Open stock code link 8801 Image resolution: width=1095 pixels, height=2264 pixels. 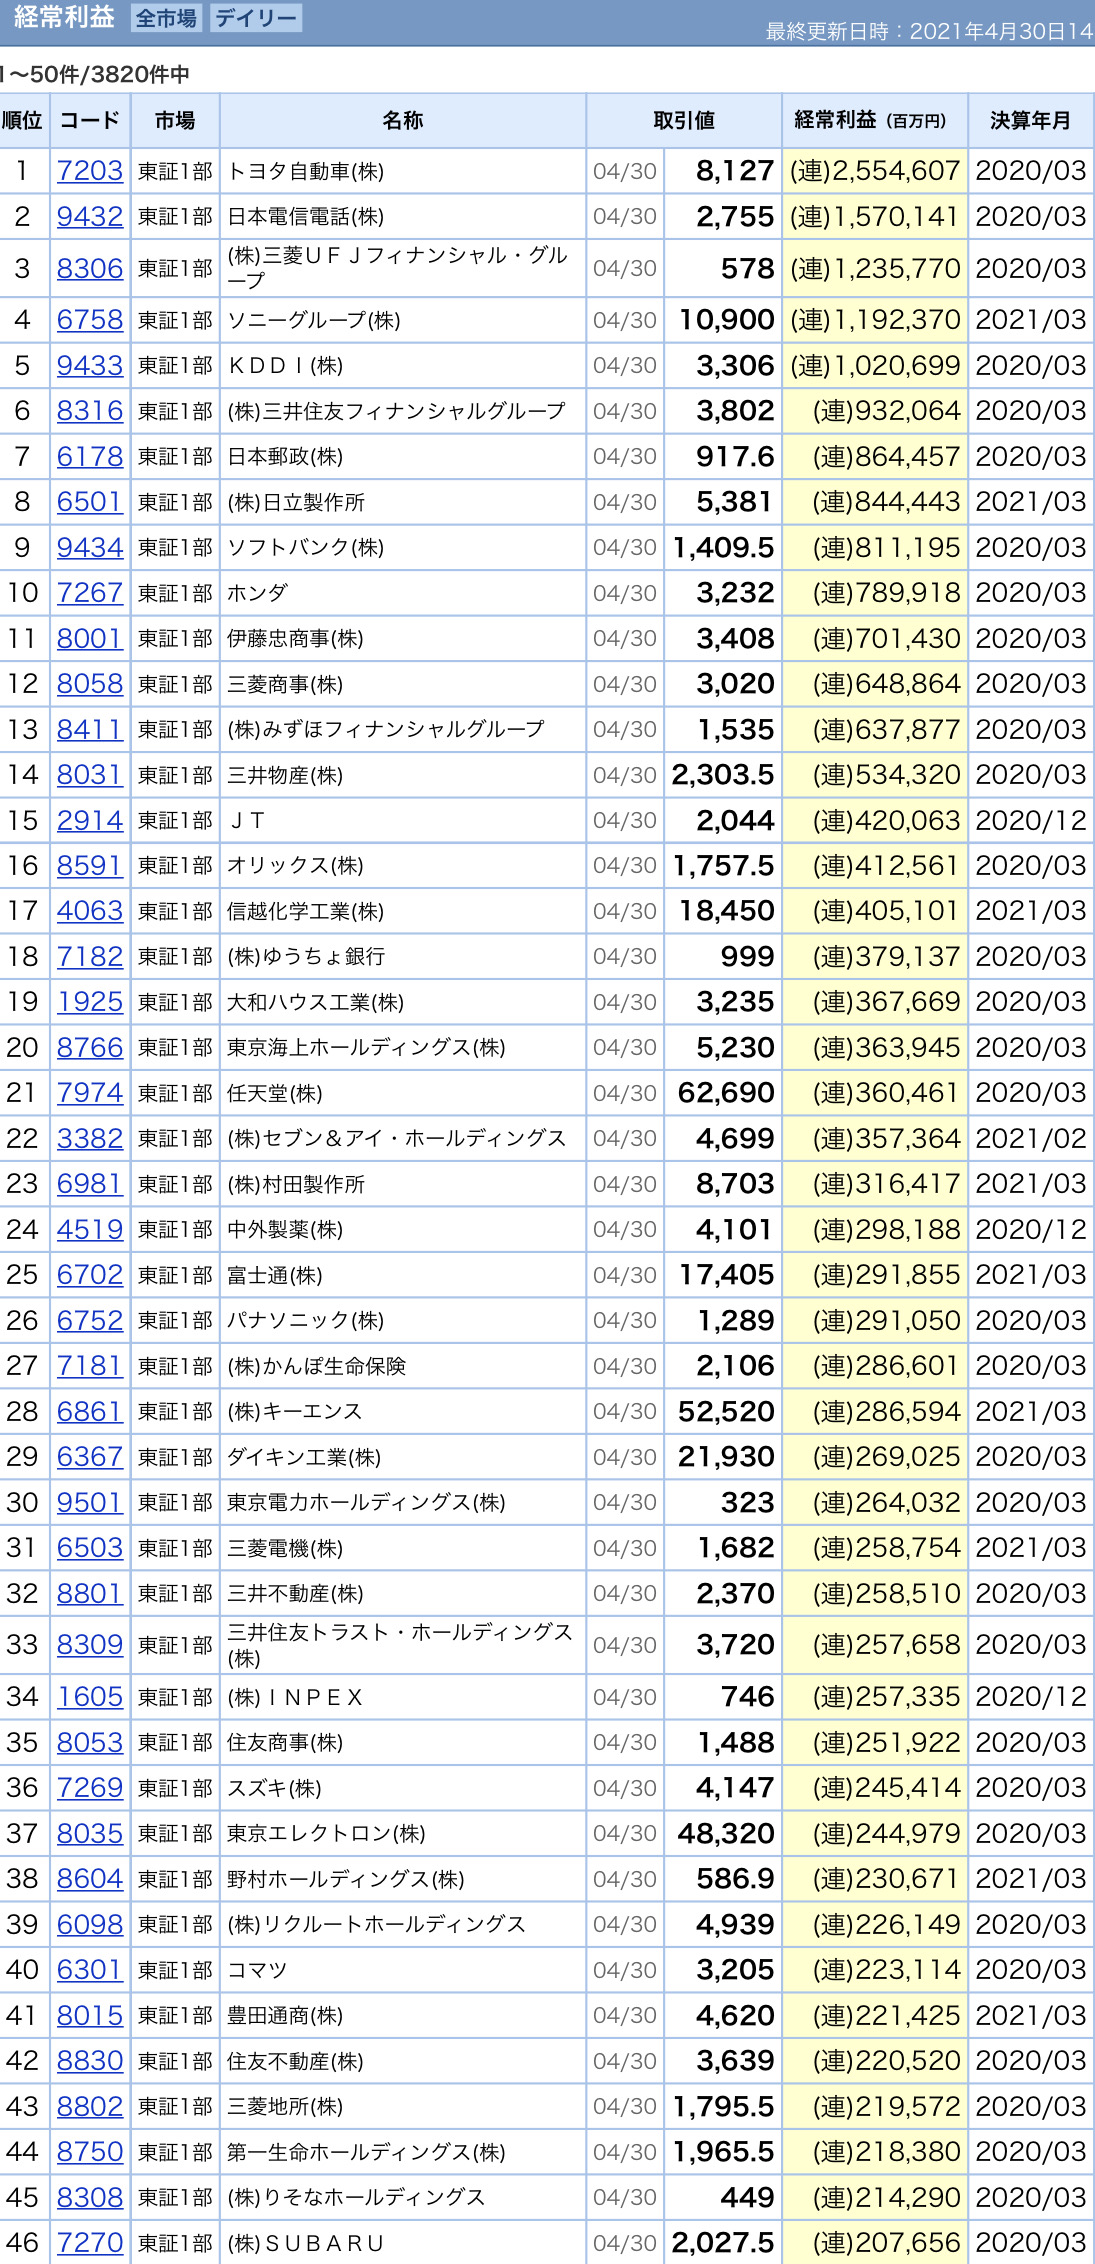tap(90, 1594)
